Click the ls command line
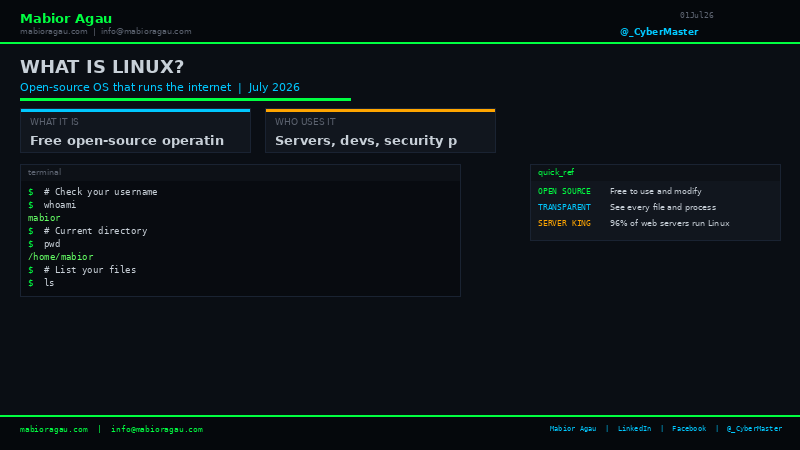Screen dimensions: 800x450 pyautogui.click(x=49, y=283)
